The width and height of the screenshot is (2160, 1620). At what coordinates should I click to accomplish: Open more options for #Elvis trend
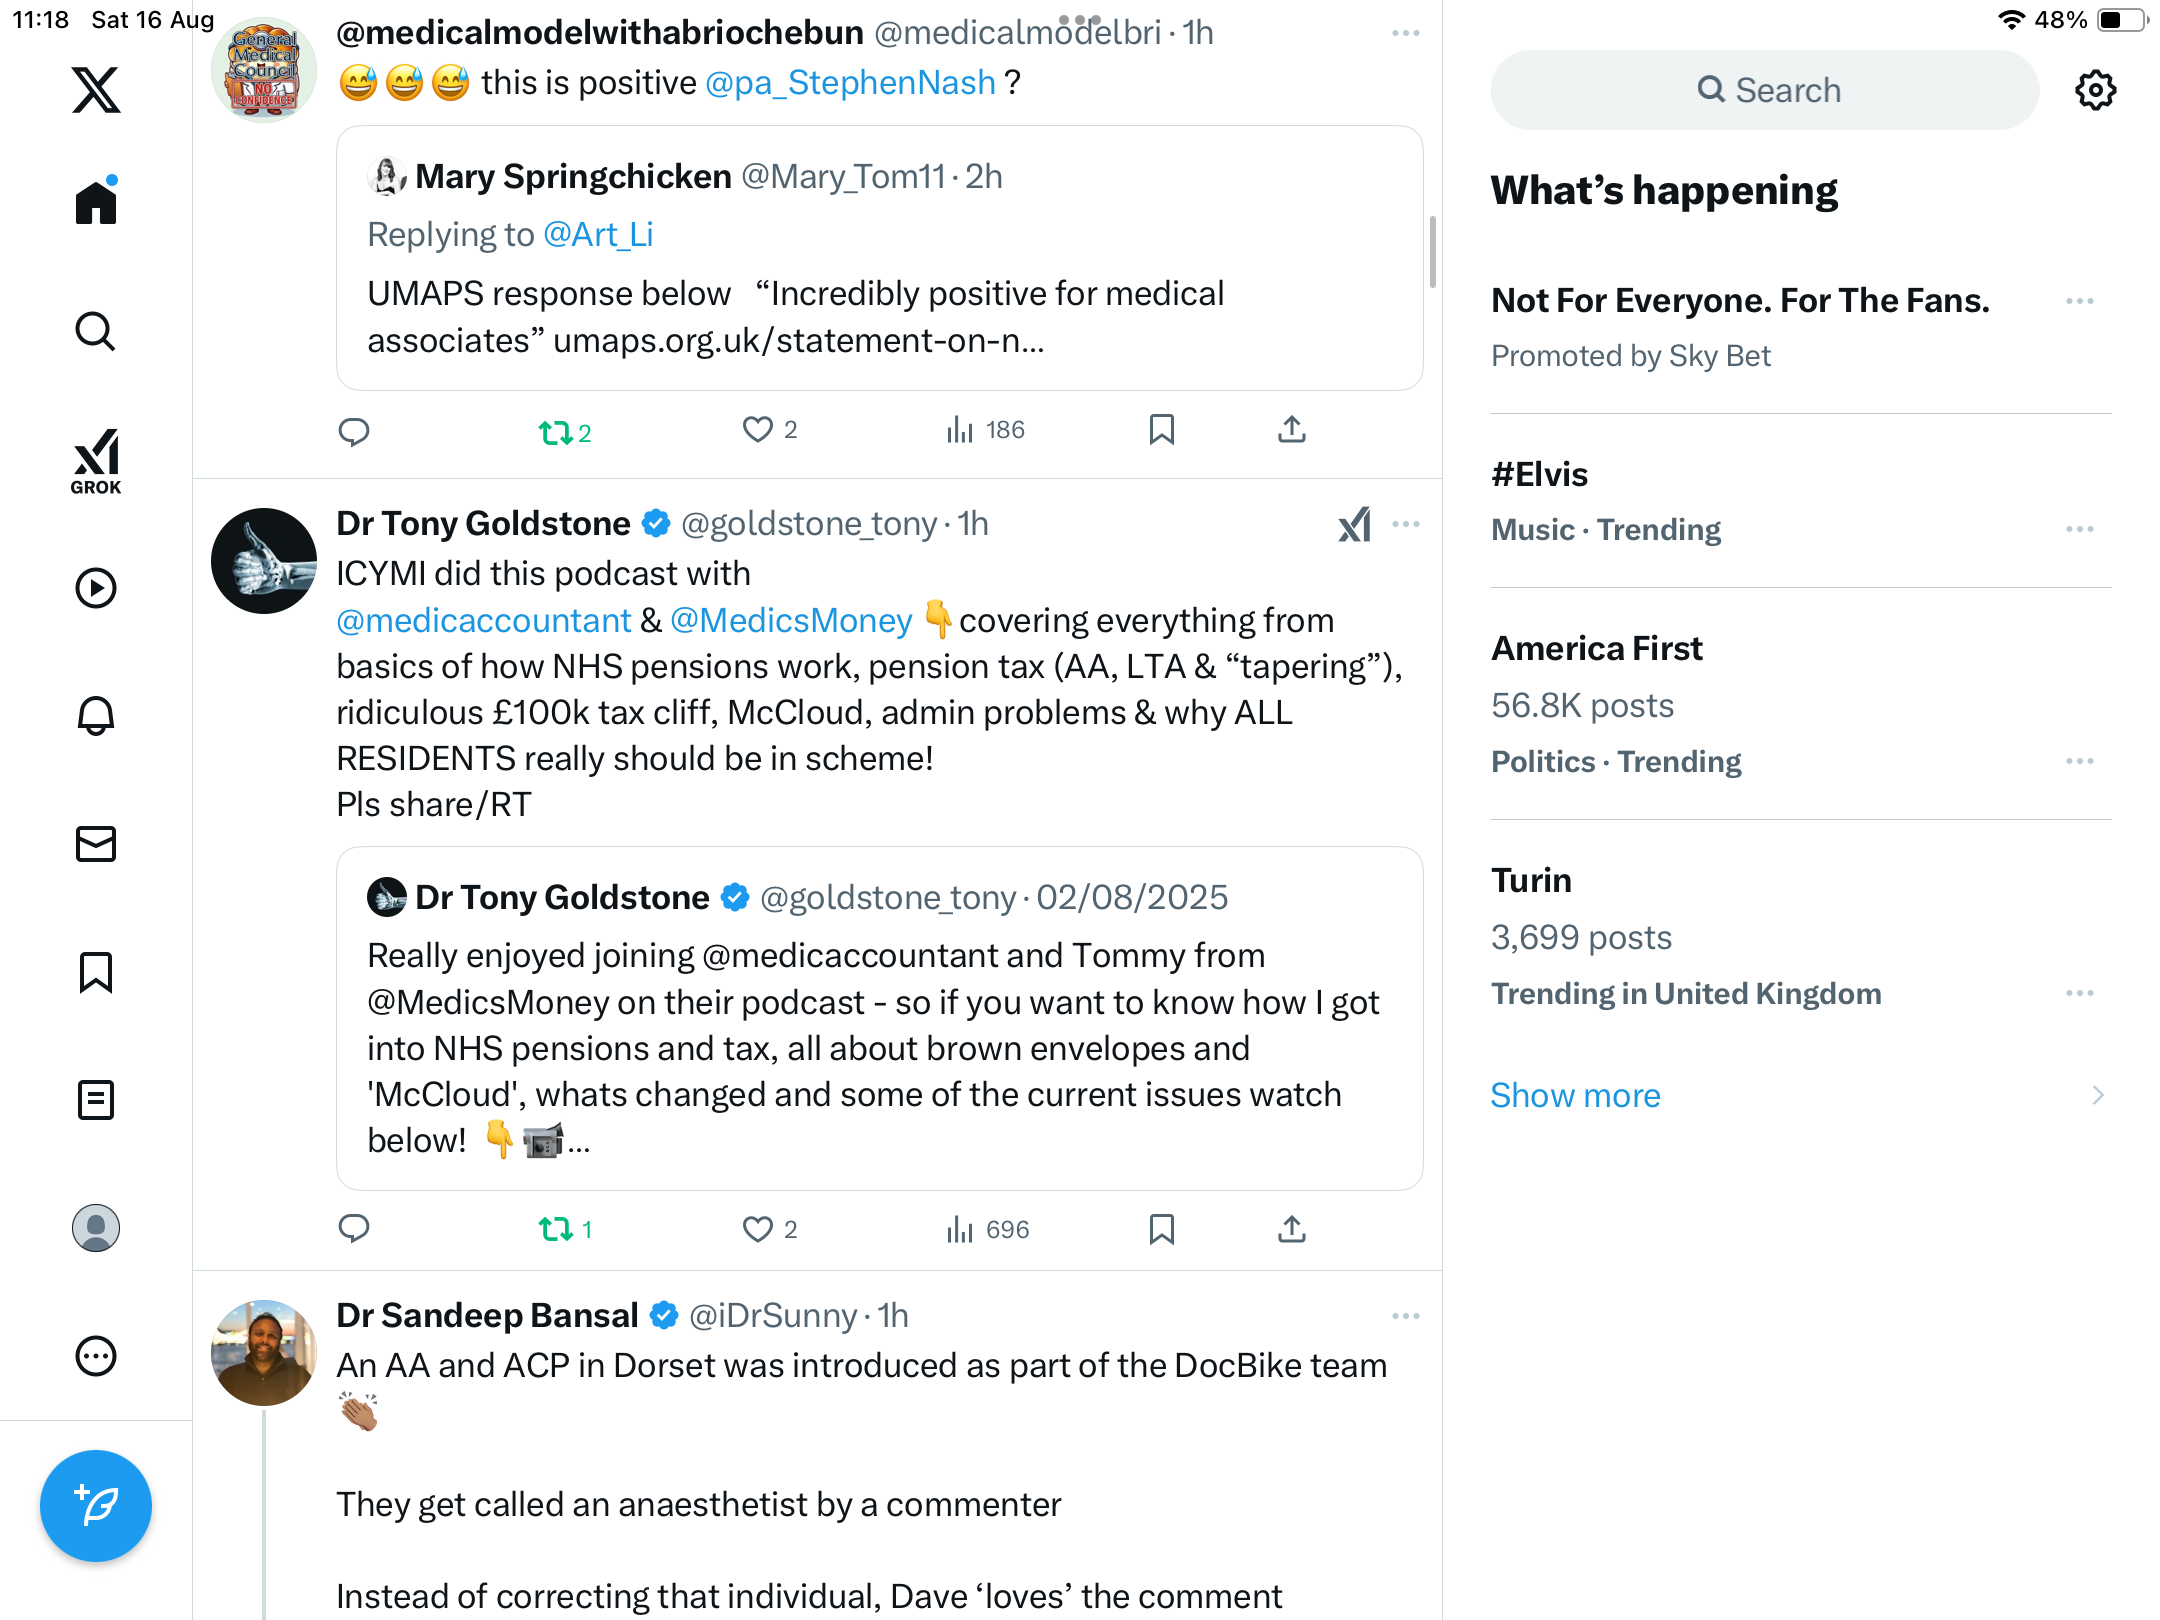click(2079, 529)
